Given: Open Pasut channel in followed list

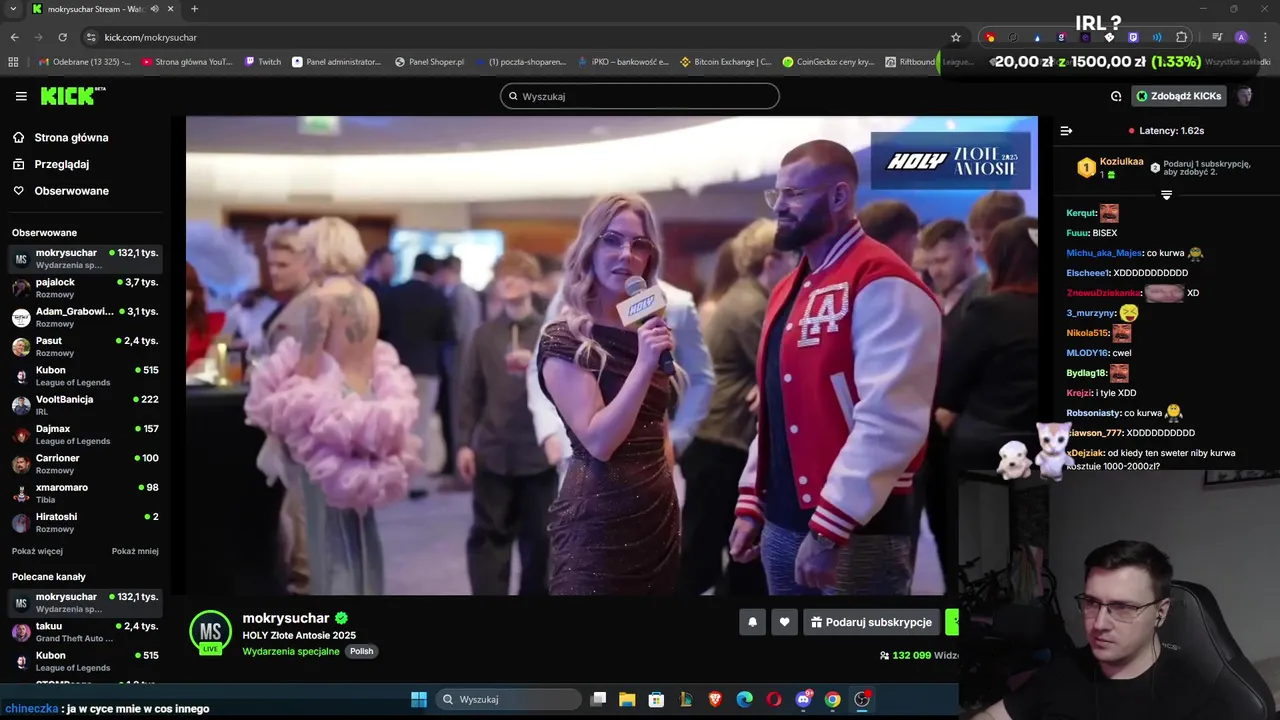Looking at the screenshot, I should (x=85, y=346).
